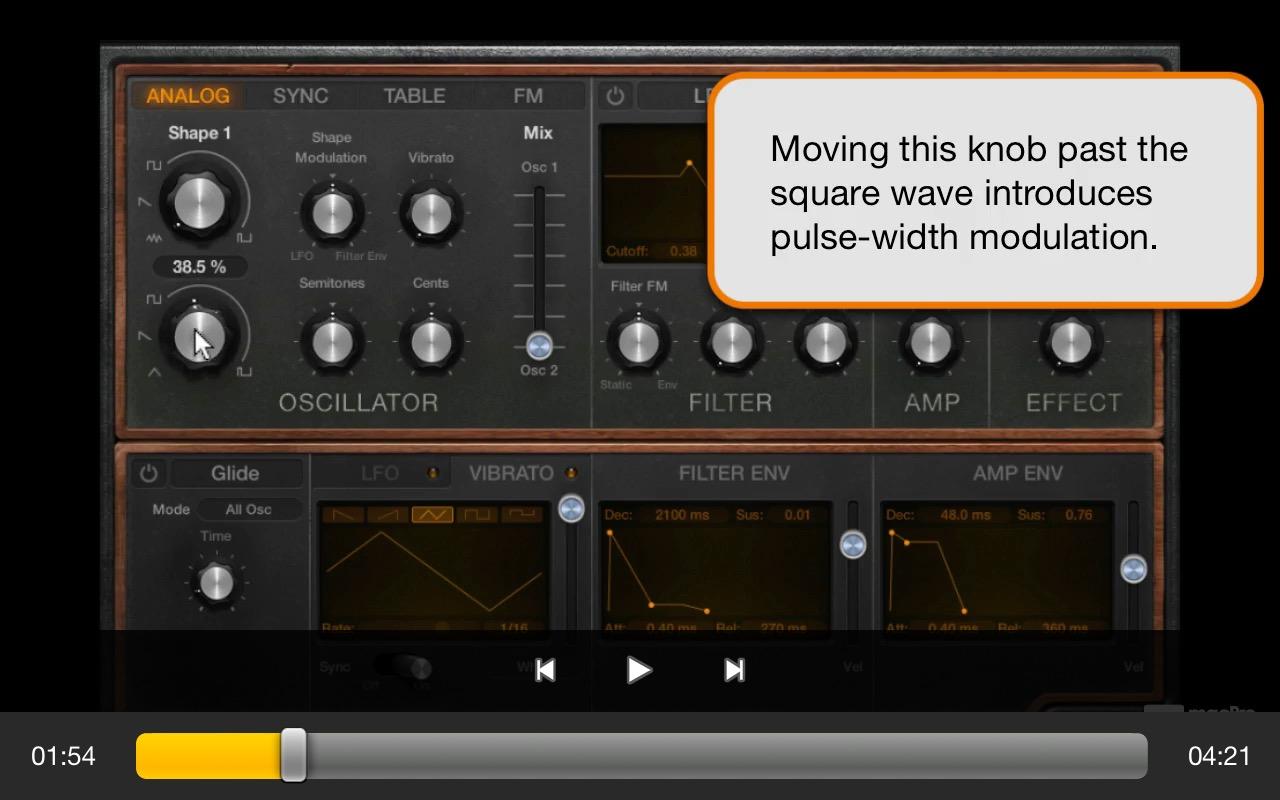Click the Filter FM knob

click(637, 342)
